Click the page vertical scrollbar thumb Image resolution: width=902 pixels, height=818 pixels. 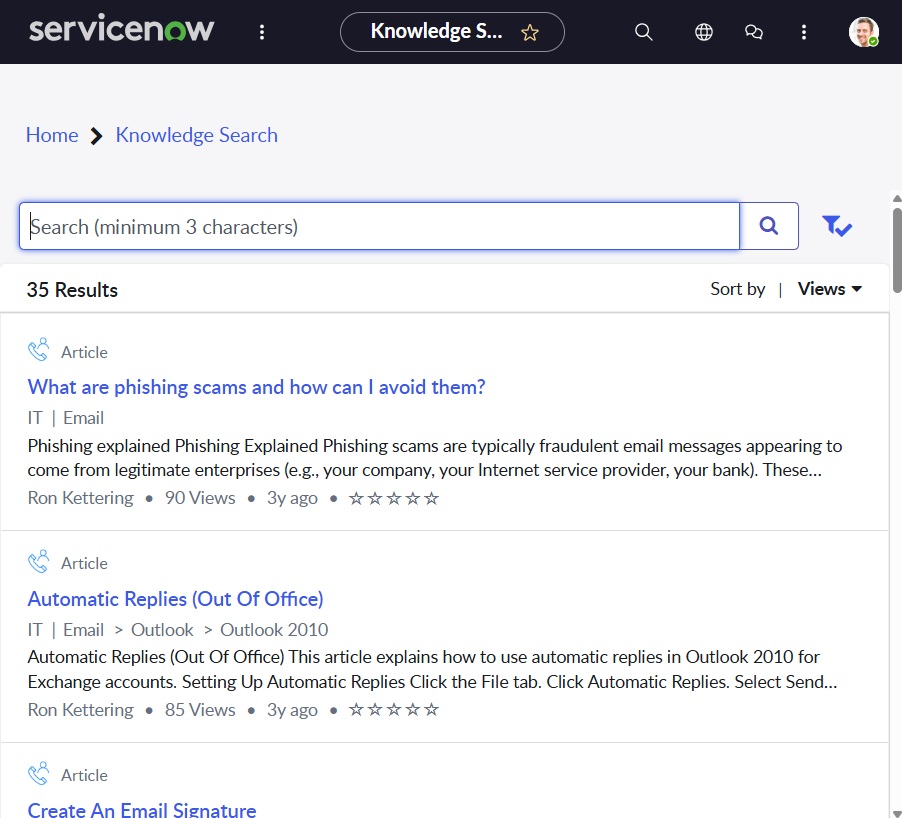coord(897,250)
